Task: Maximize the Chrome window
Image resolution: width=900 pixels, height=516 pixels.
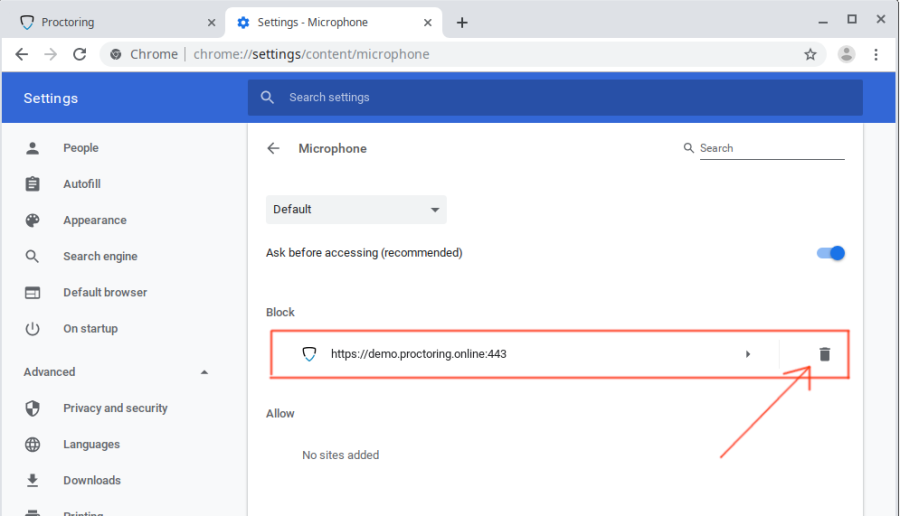Action: tap(852, 20)
